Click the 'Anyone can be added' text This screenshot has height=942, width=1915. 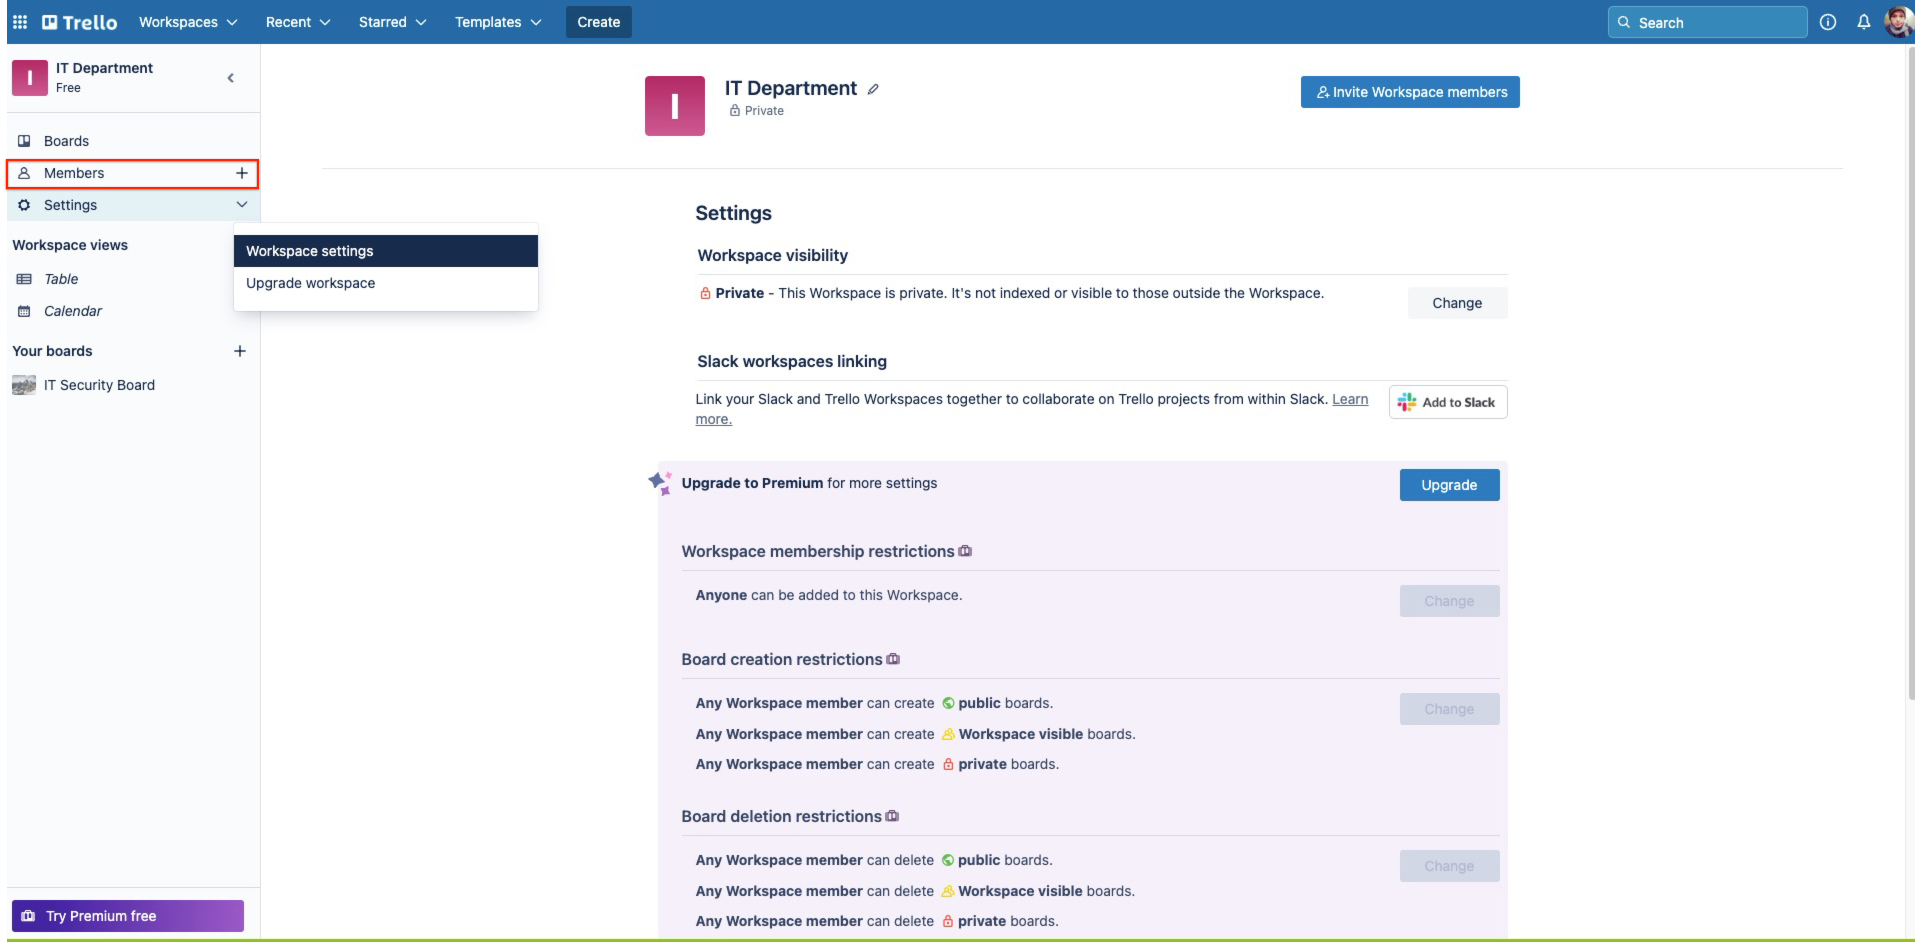click(829, 595)
